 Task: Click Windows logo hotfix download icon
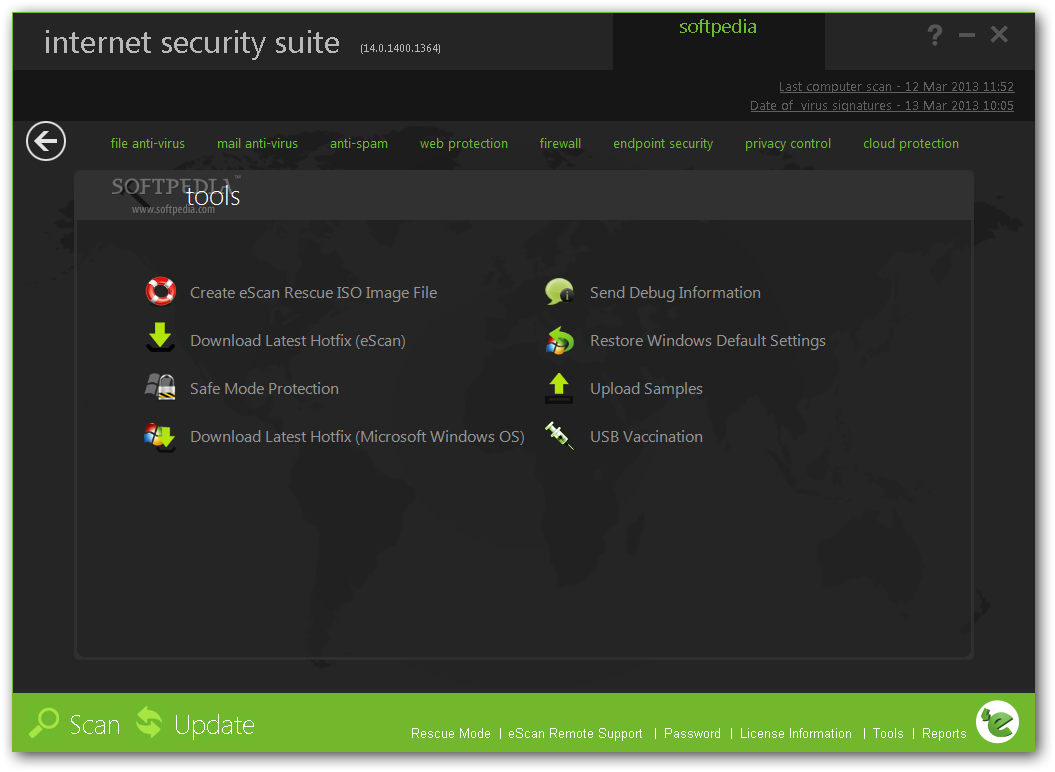point(160,437)
